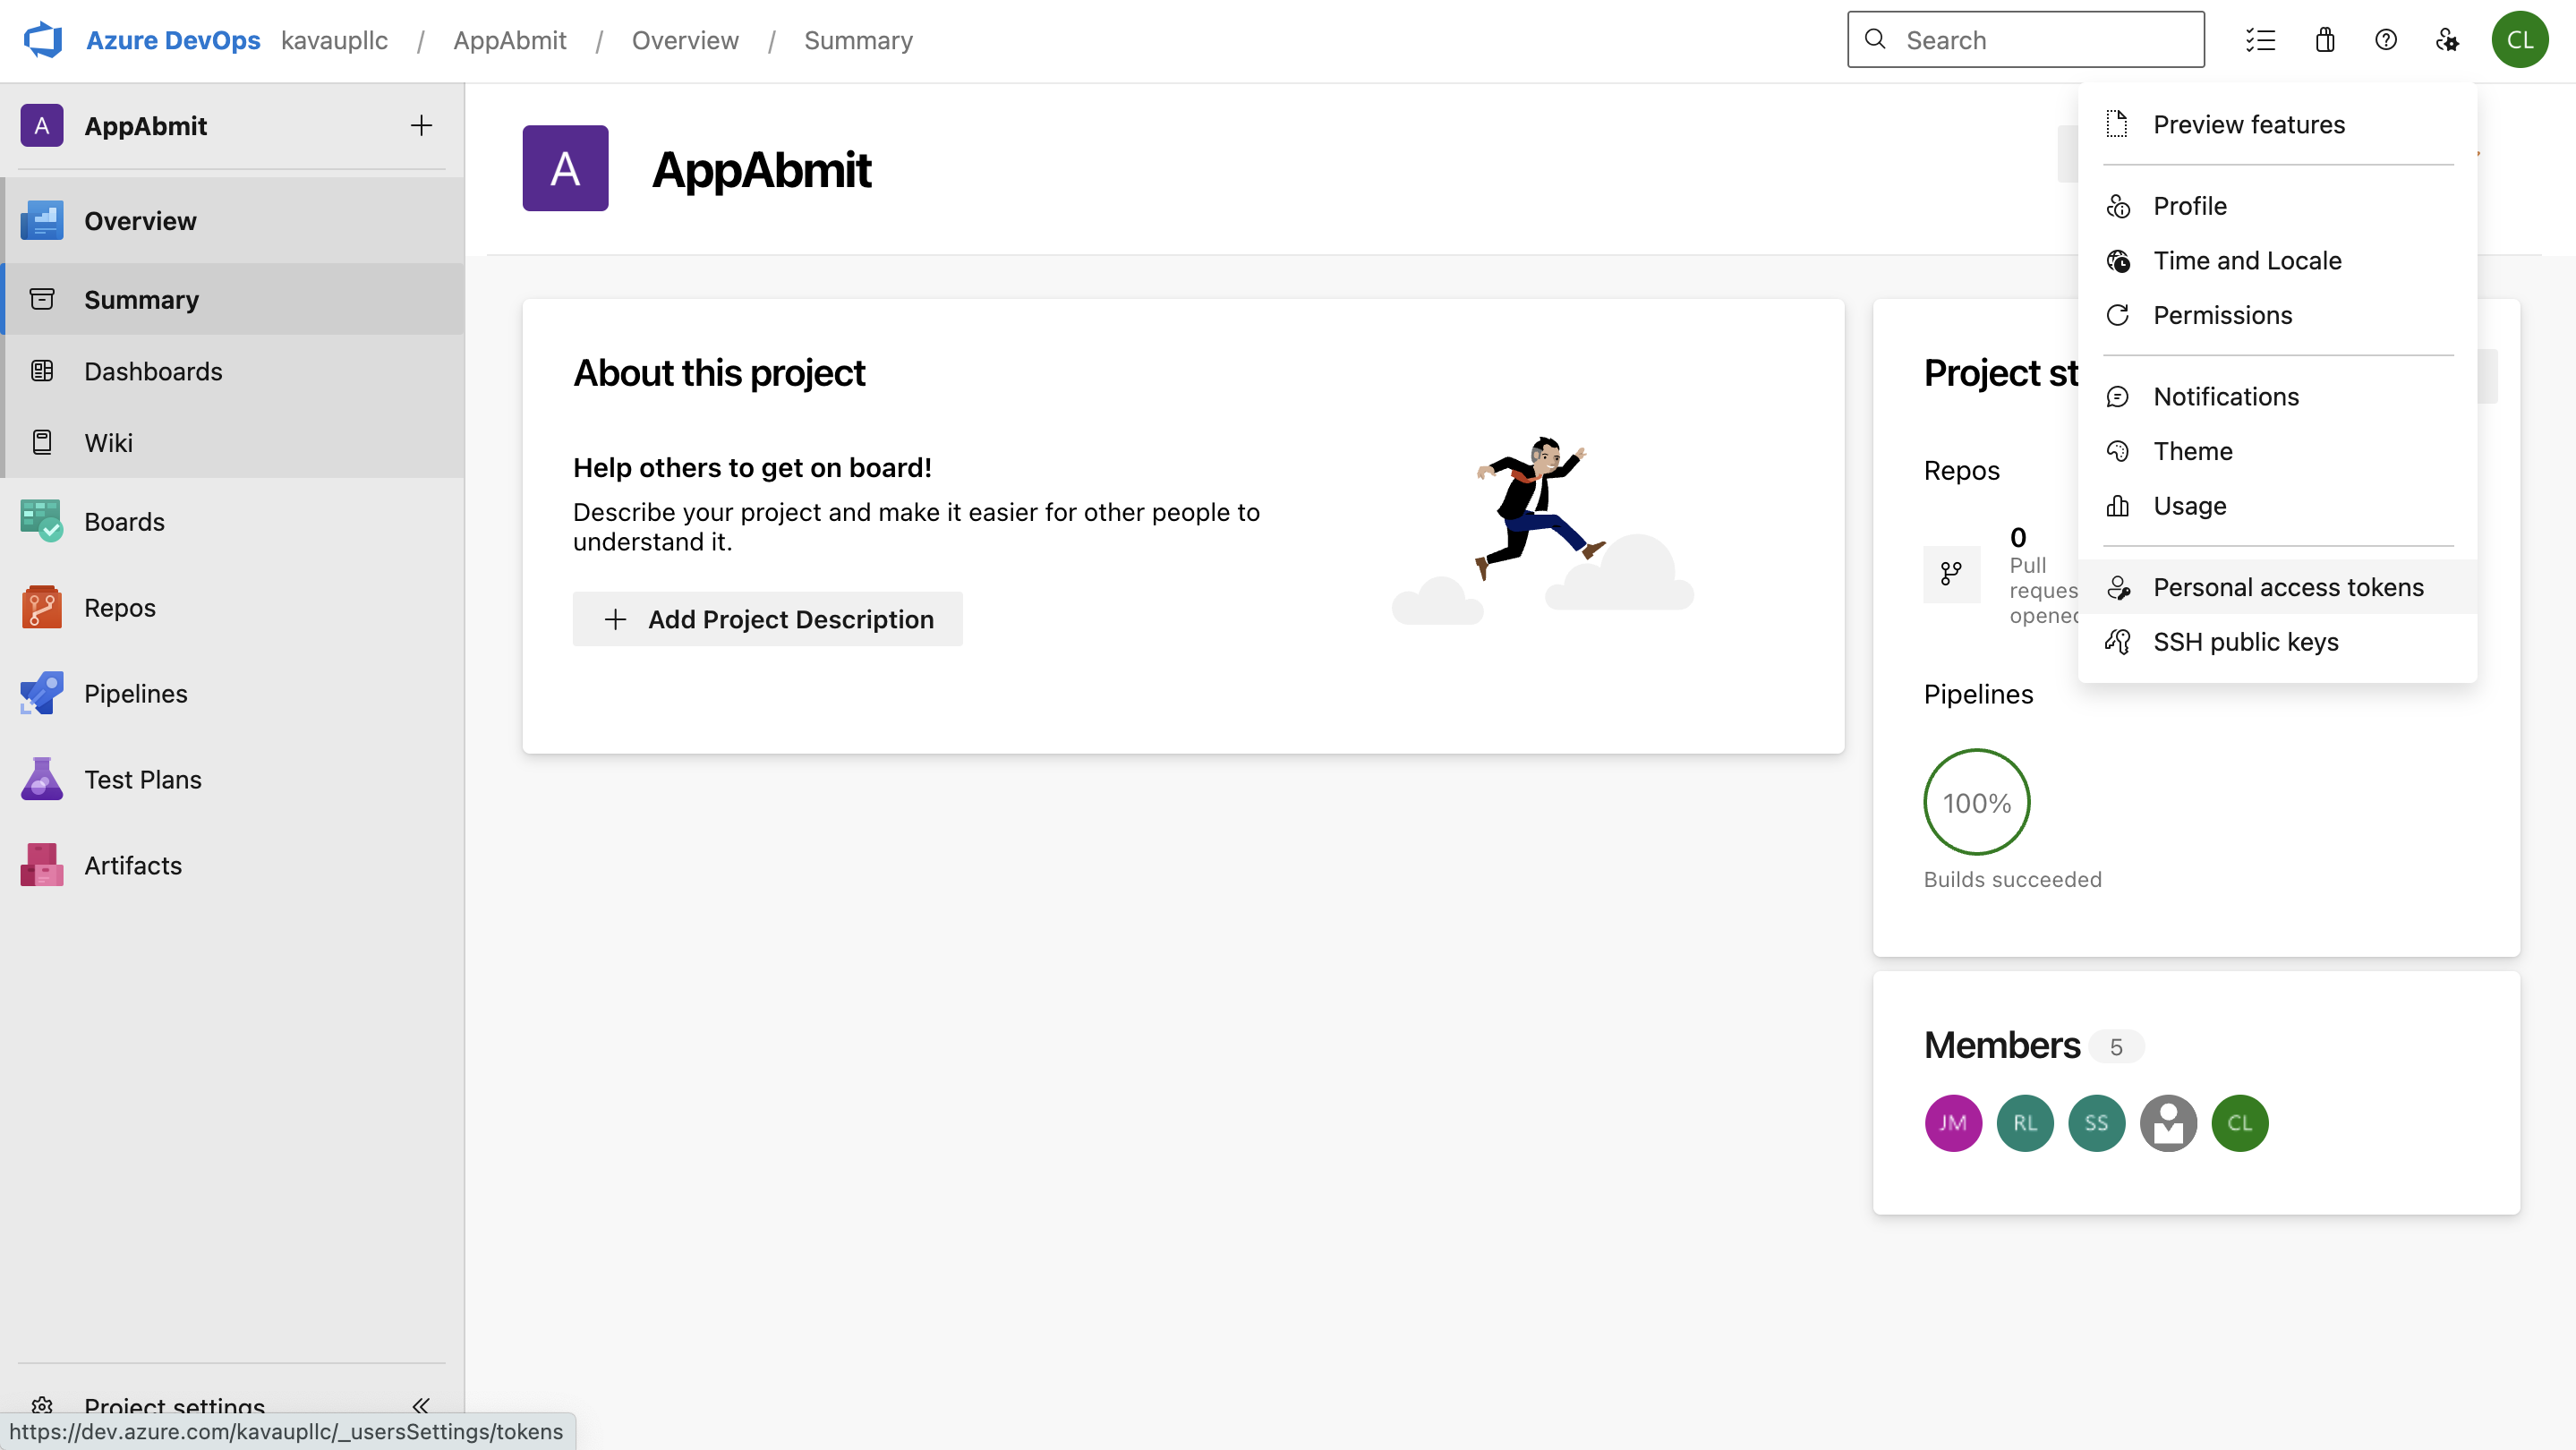Choose Theme from user settings menu
The image size is (2576, 1450).
pyautogui.click(x=2192, y=451)
